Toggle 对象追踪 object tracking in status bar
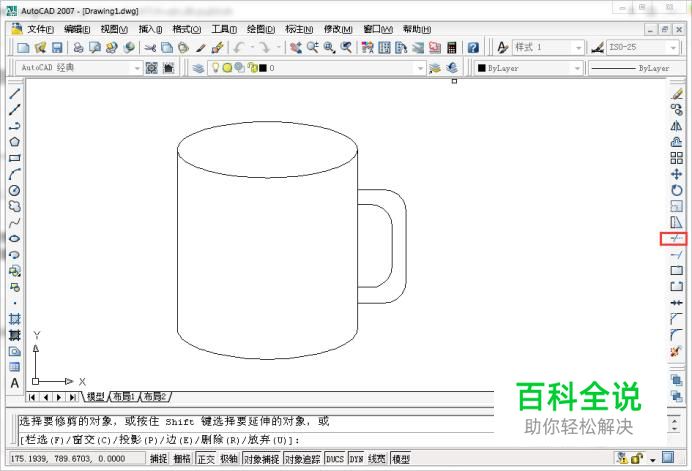692x471 pixels. click(302, 459)
